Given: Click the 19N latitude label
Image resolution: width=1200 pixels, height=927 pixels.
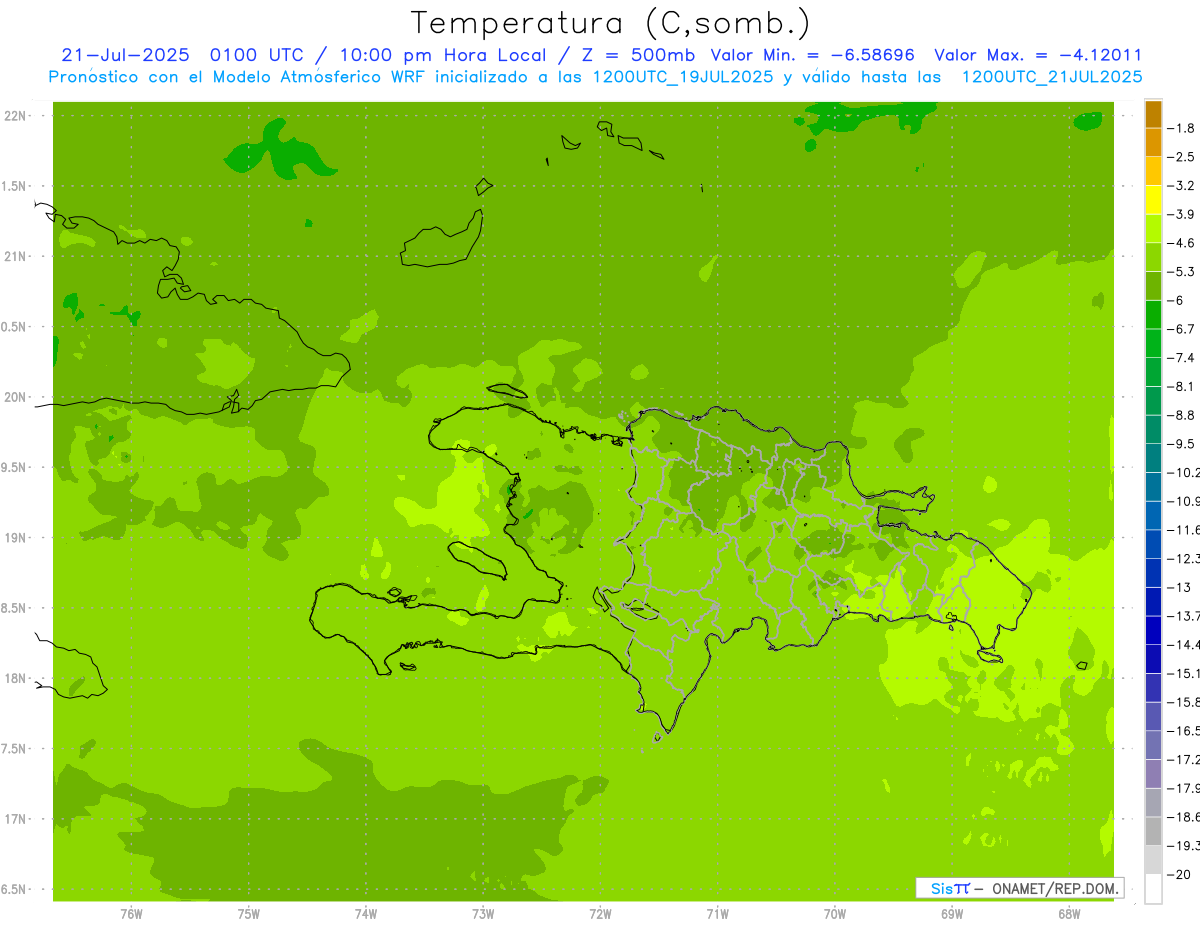Looking at the screenshot, I should pyautogui.click(x=17, y=538).
